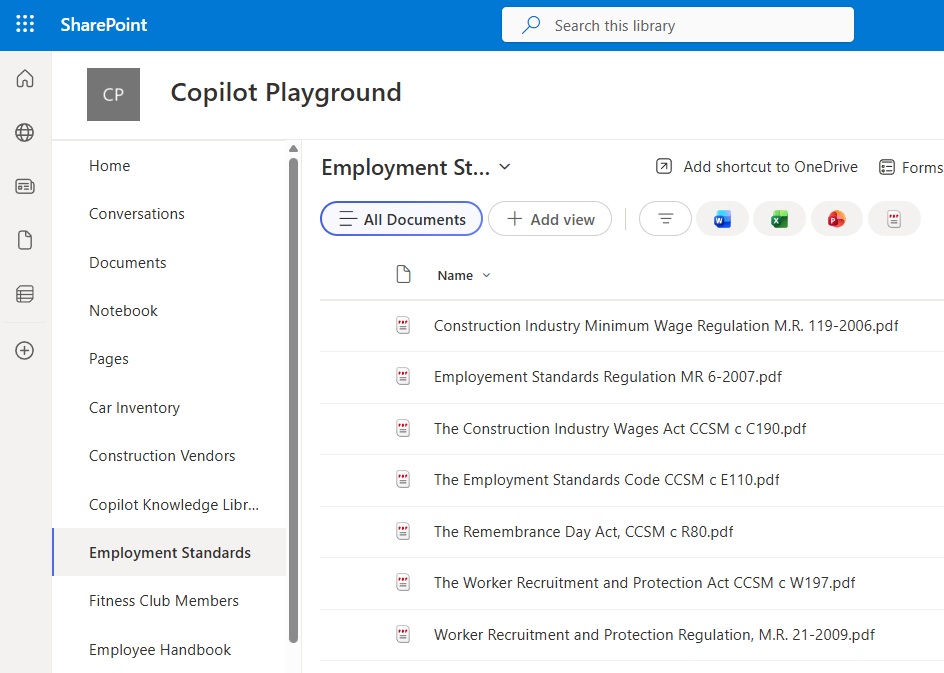Filter library by PowerPoint files
The width and height of the screenshot is (944, 673).
point(836,219)
